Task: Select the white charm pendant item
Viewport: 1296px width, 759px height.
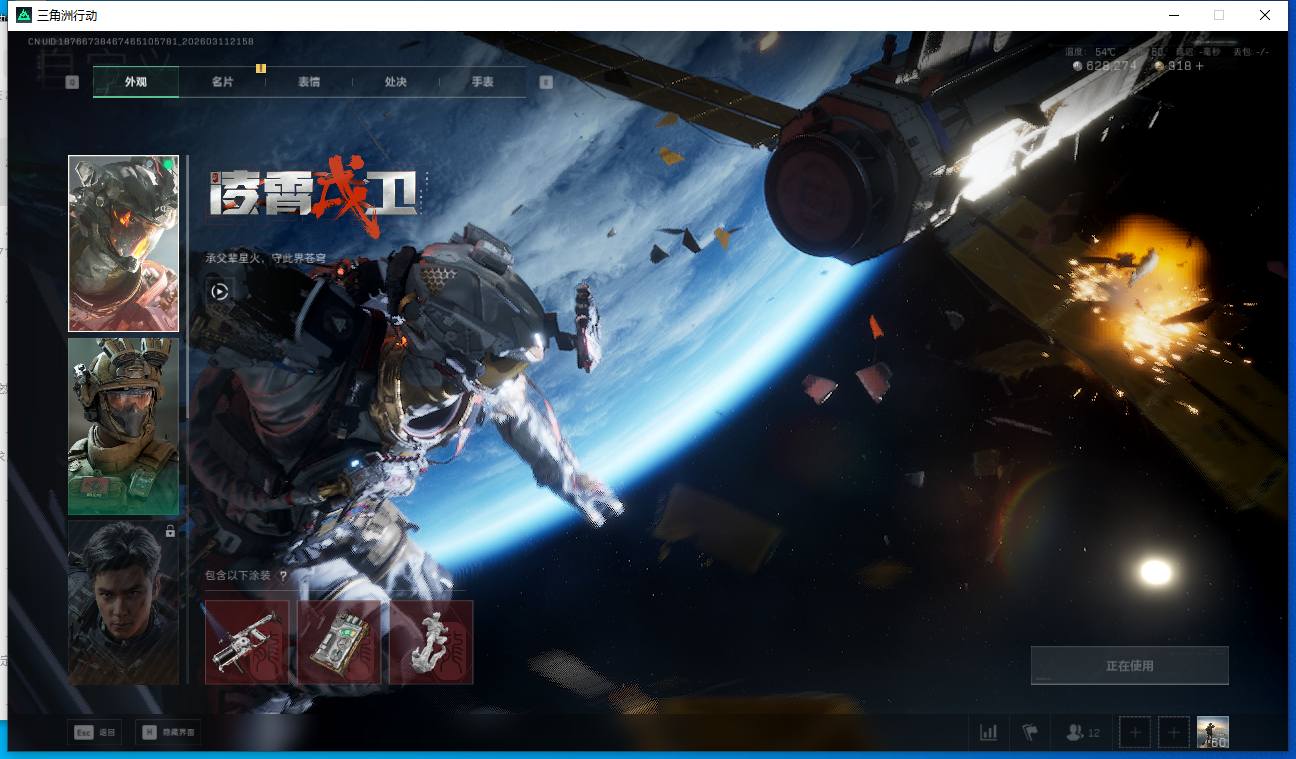Action: (431, 642)
